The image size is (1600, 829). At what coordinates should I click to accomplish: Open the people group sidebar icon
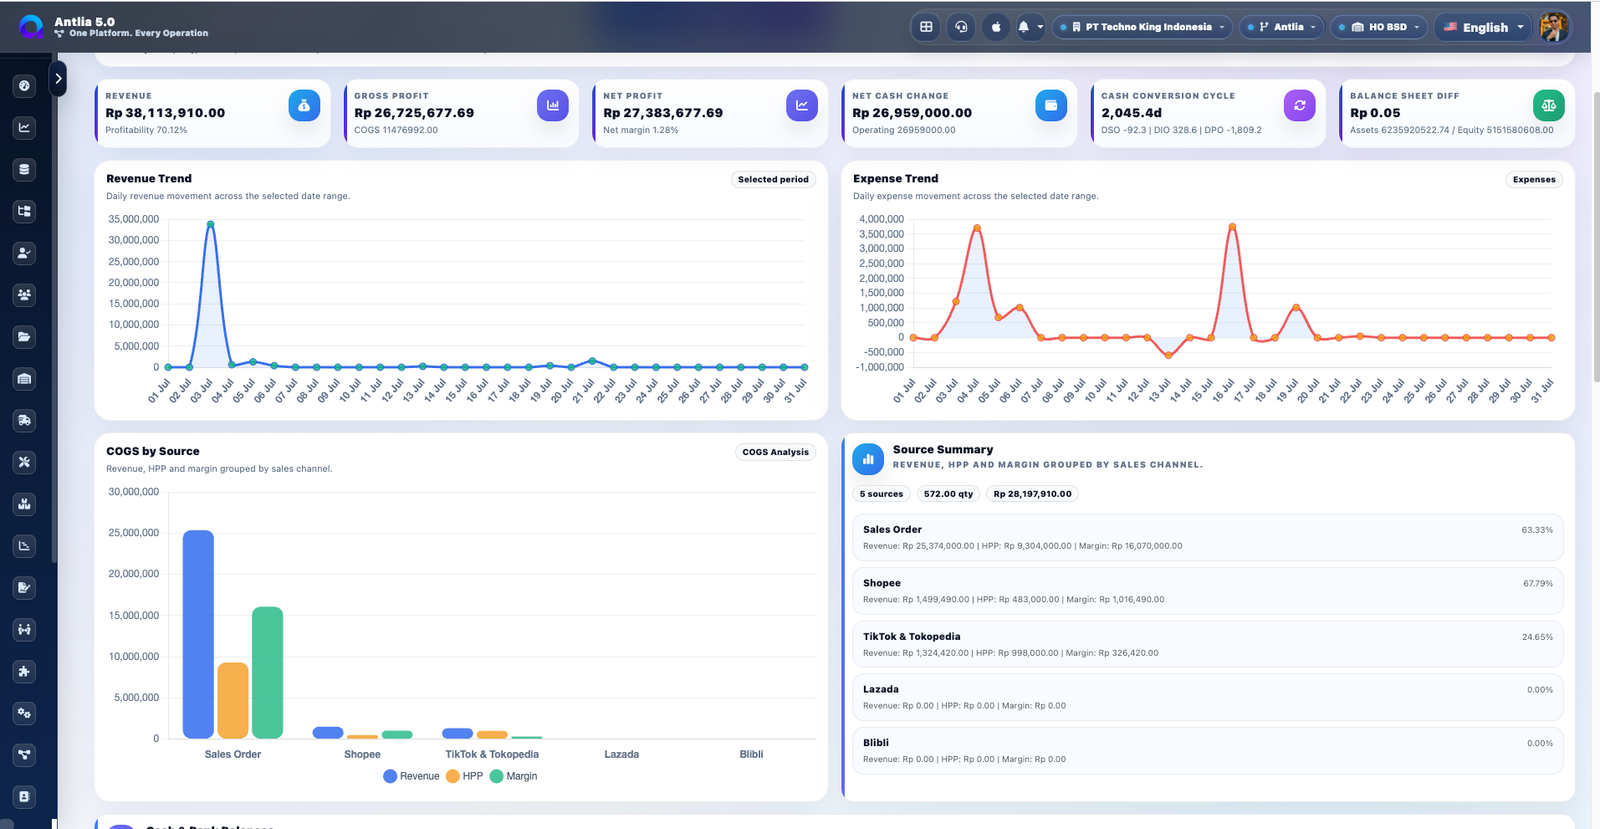(24, 295)
